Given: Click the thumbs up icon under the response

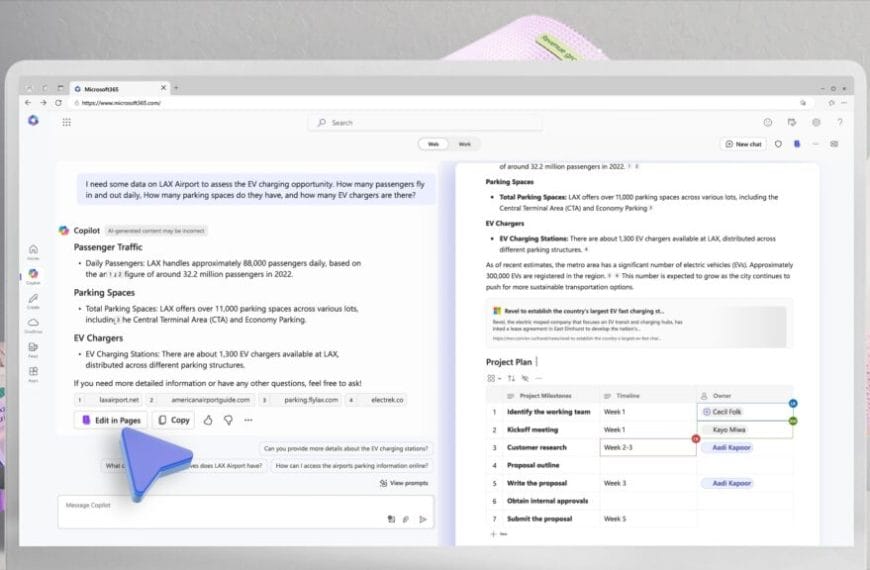Looking at the screenshot, I should pyautogui.click(x=208, y=420).
